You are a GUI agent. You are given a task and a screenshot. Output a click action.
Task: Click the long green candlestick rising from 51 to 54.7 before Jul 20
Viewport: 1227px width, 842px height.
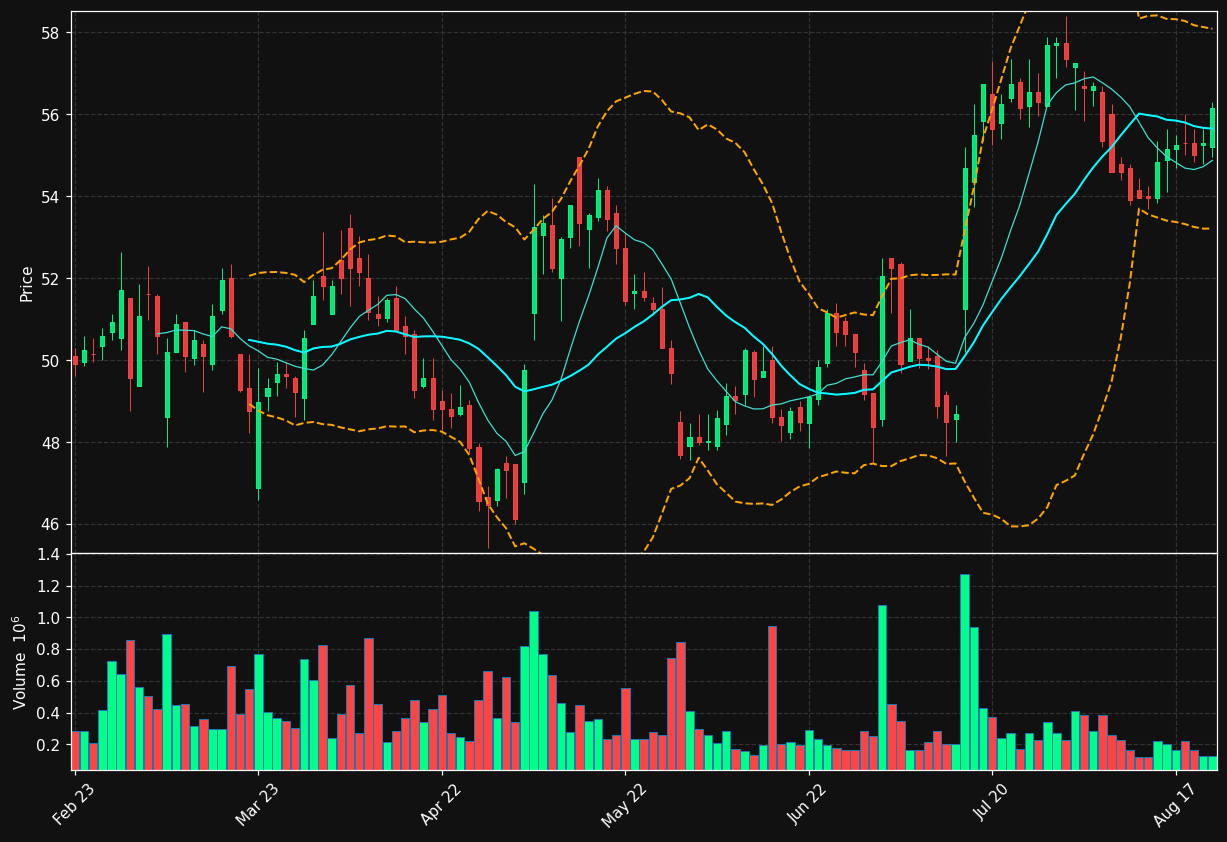coord(965,239)
